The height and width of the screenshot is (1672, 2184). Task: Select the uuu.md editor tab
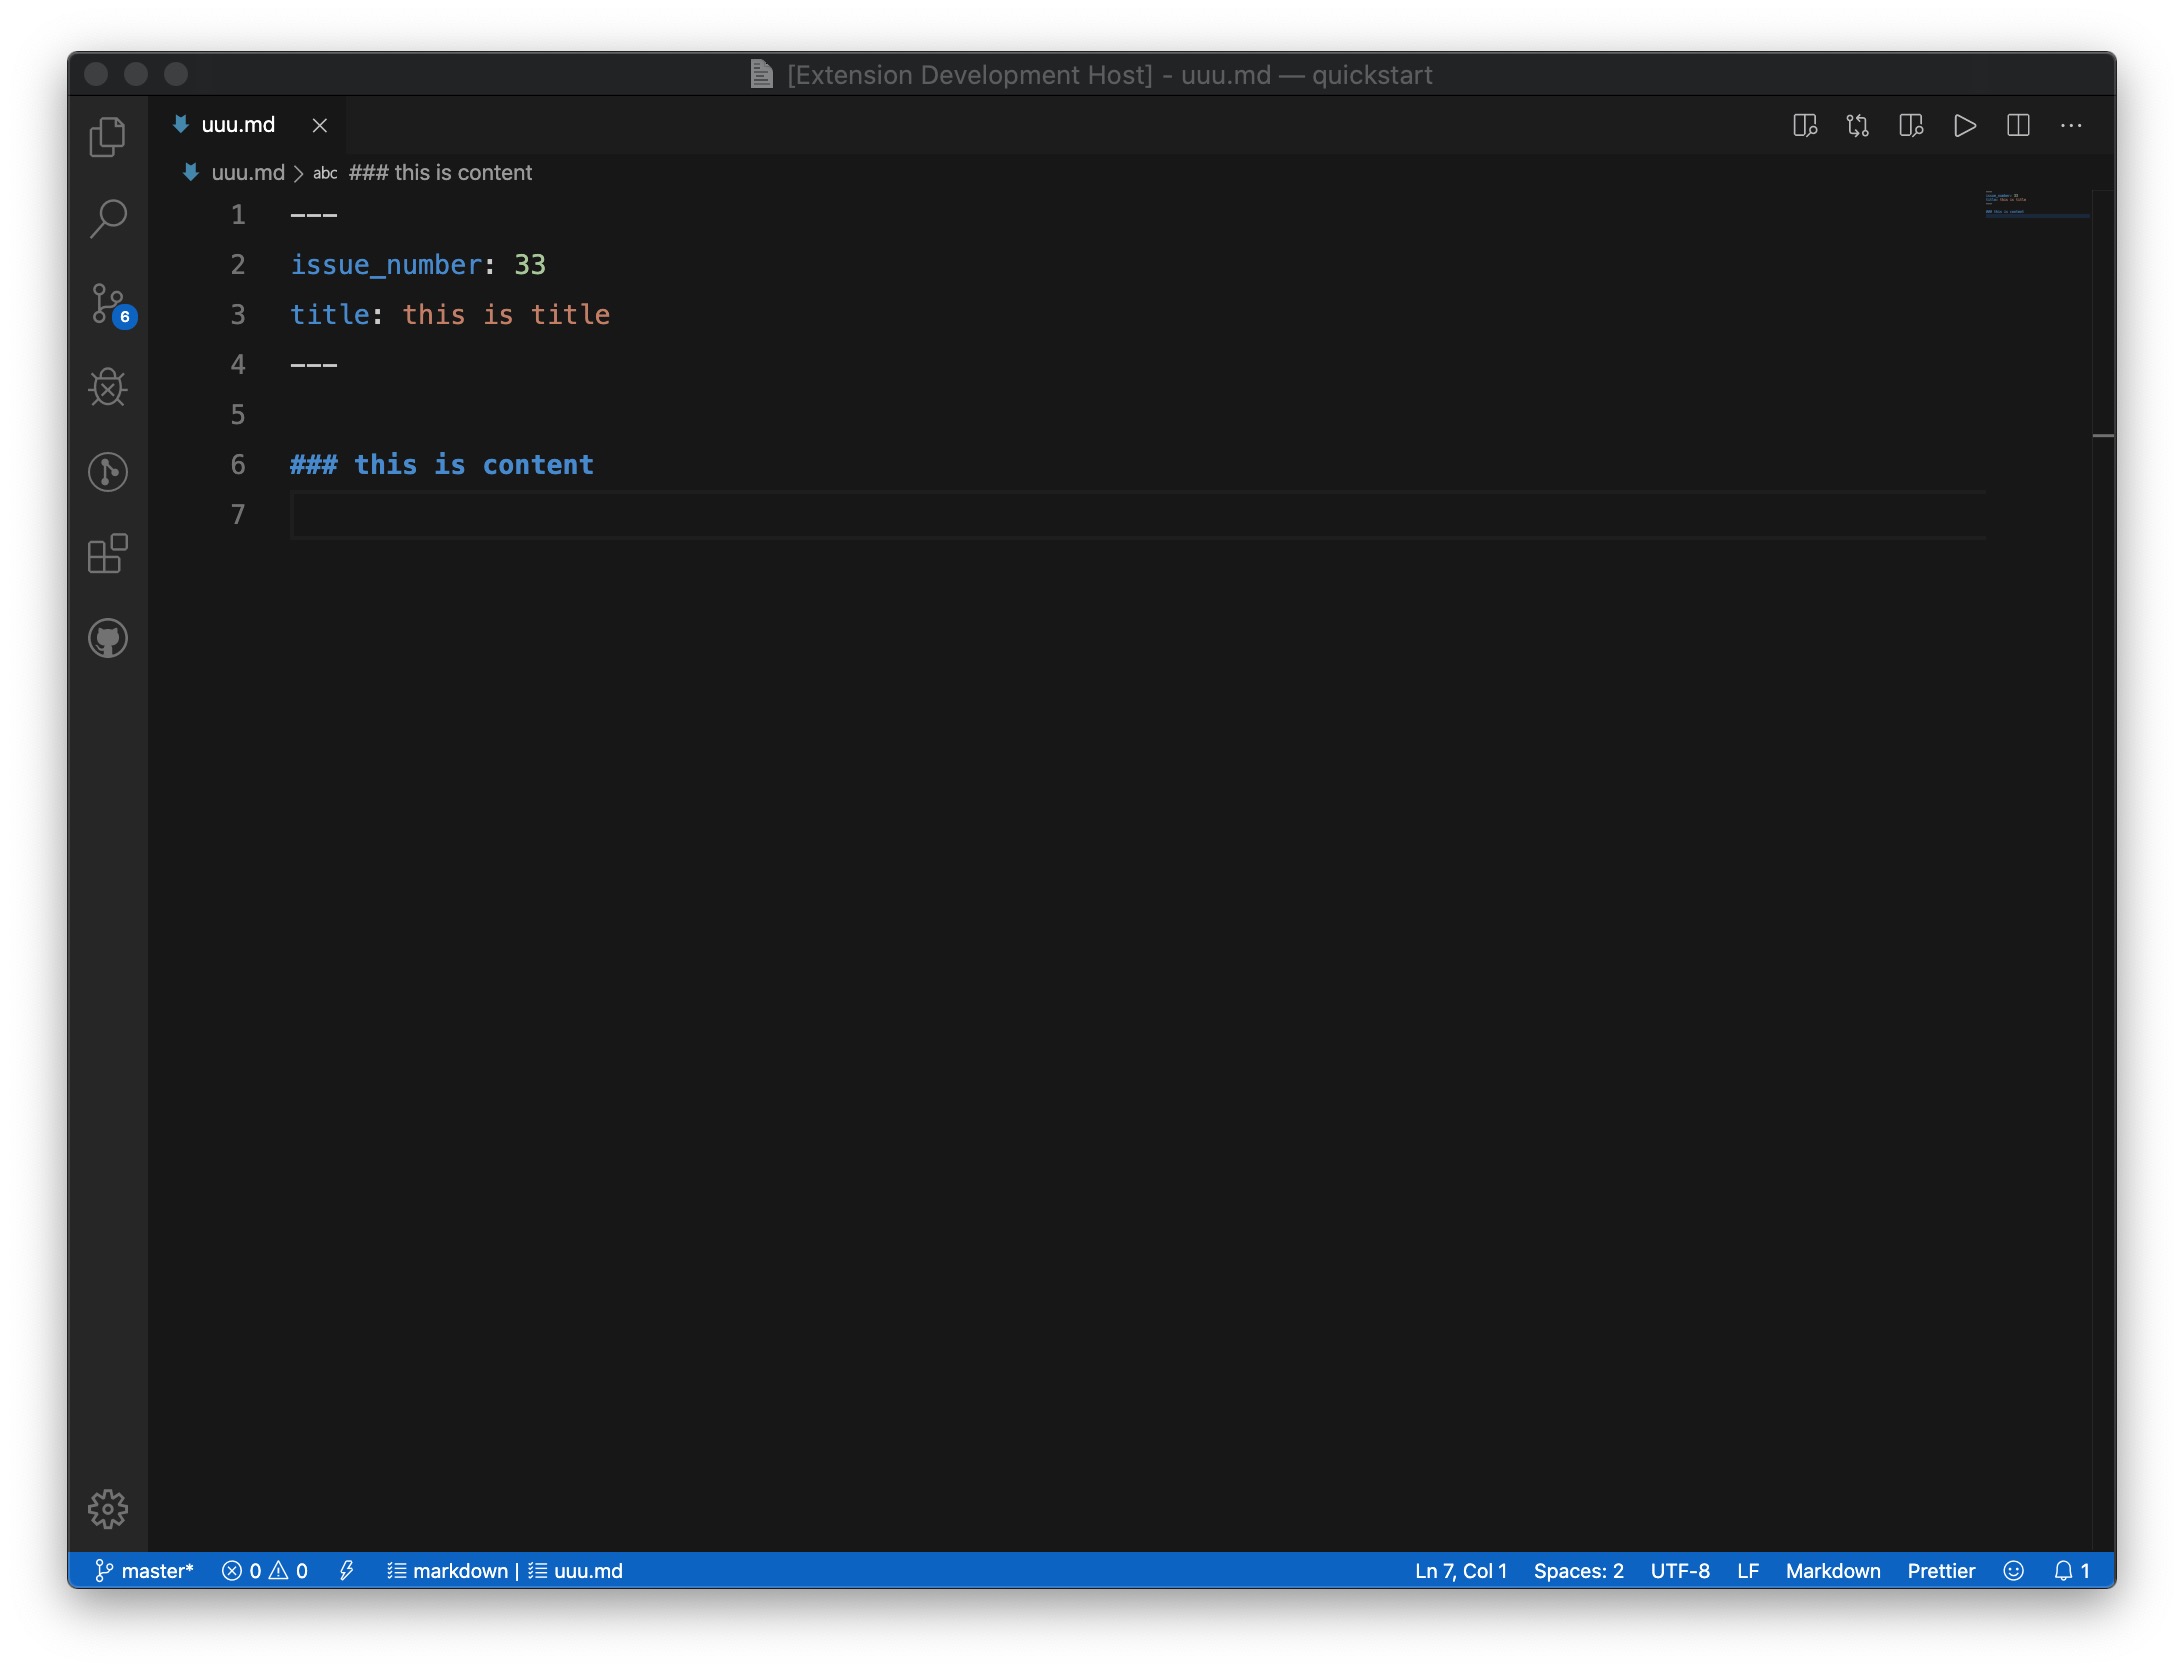pos(238,125)
